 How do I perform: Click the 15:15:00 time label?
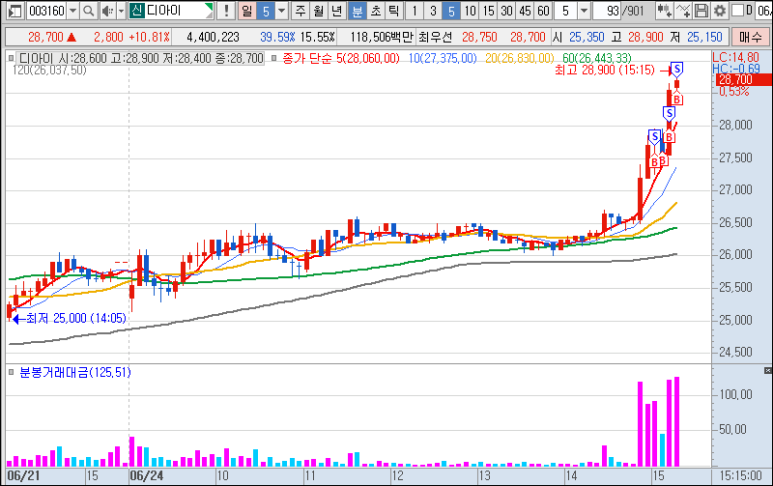pyautogui.click(x=740, y=476)
